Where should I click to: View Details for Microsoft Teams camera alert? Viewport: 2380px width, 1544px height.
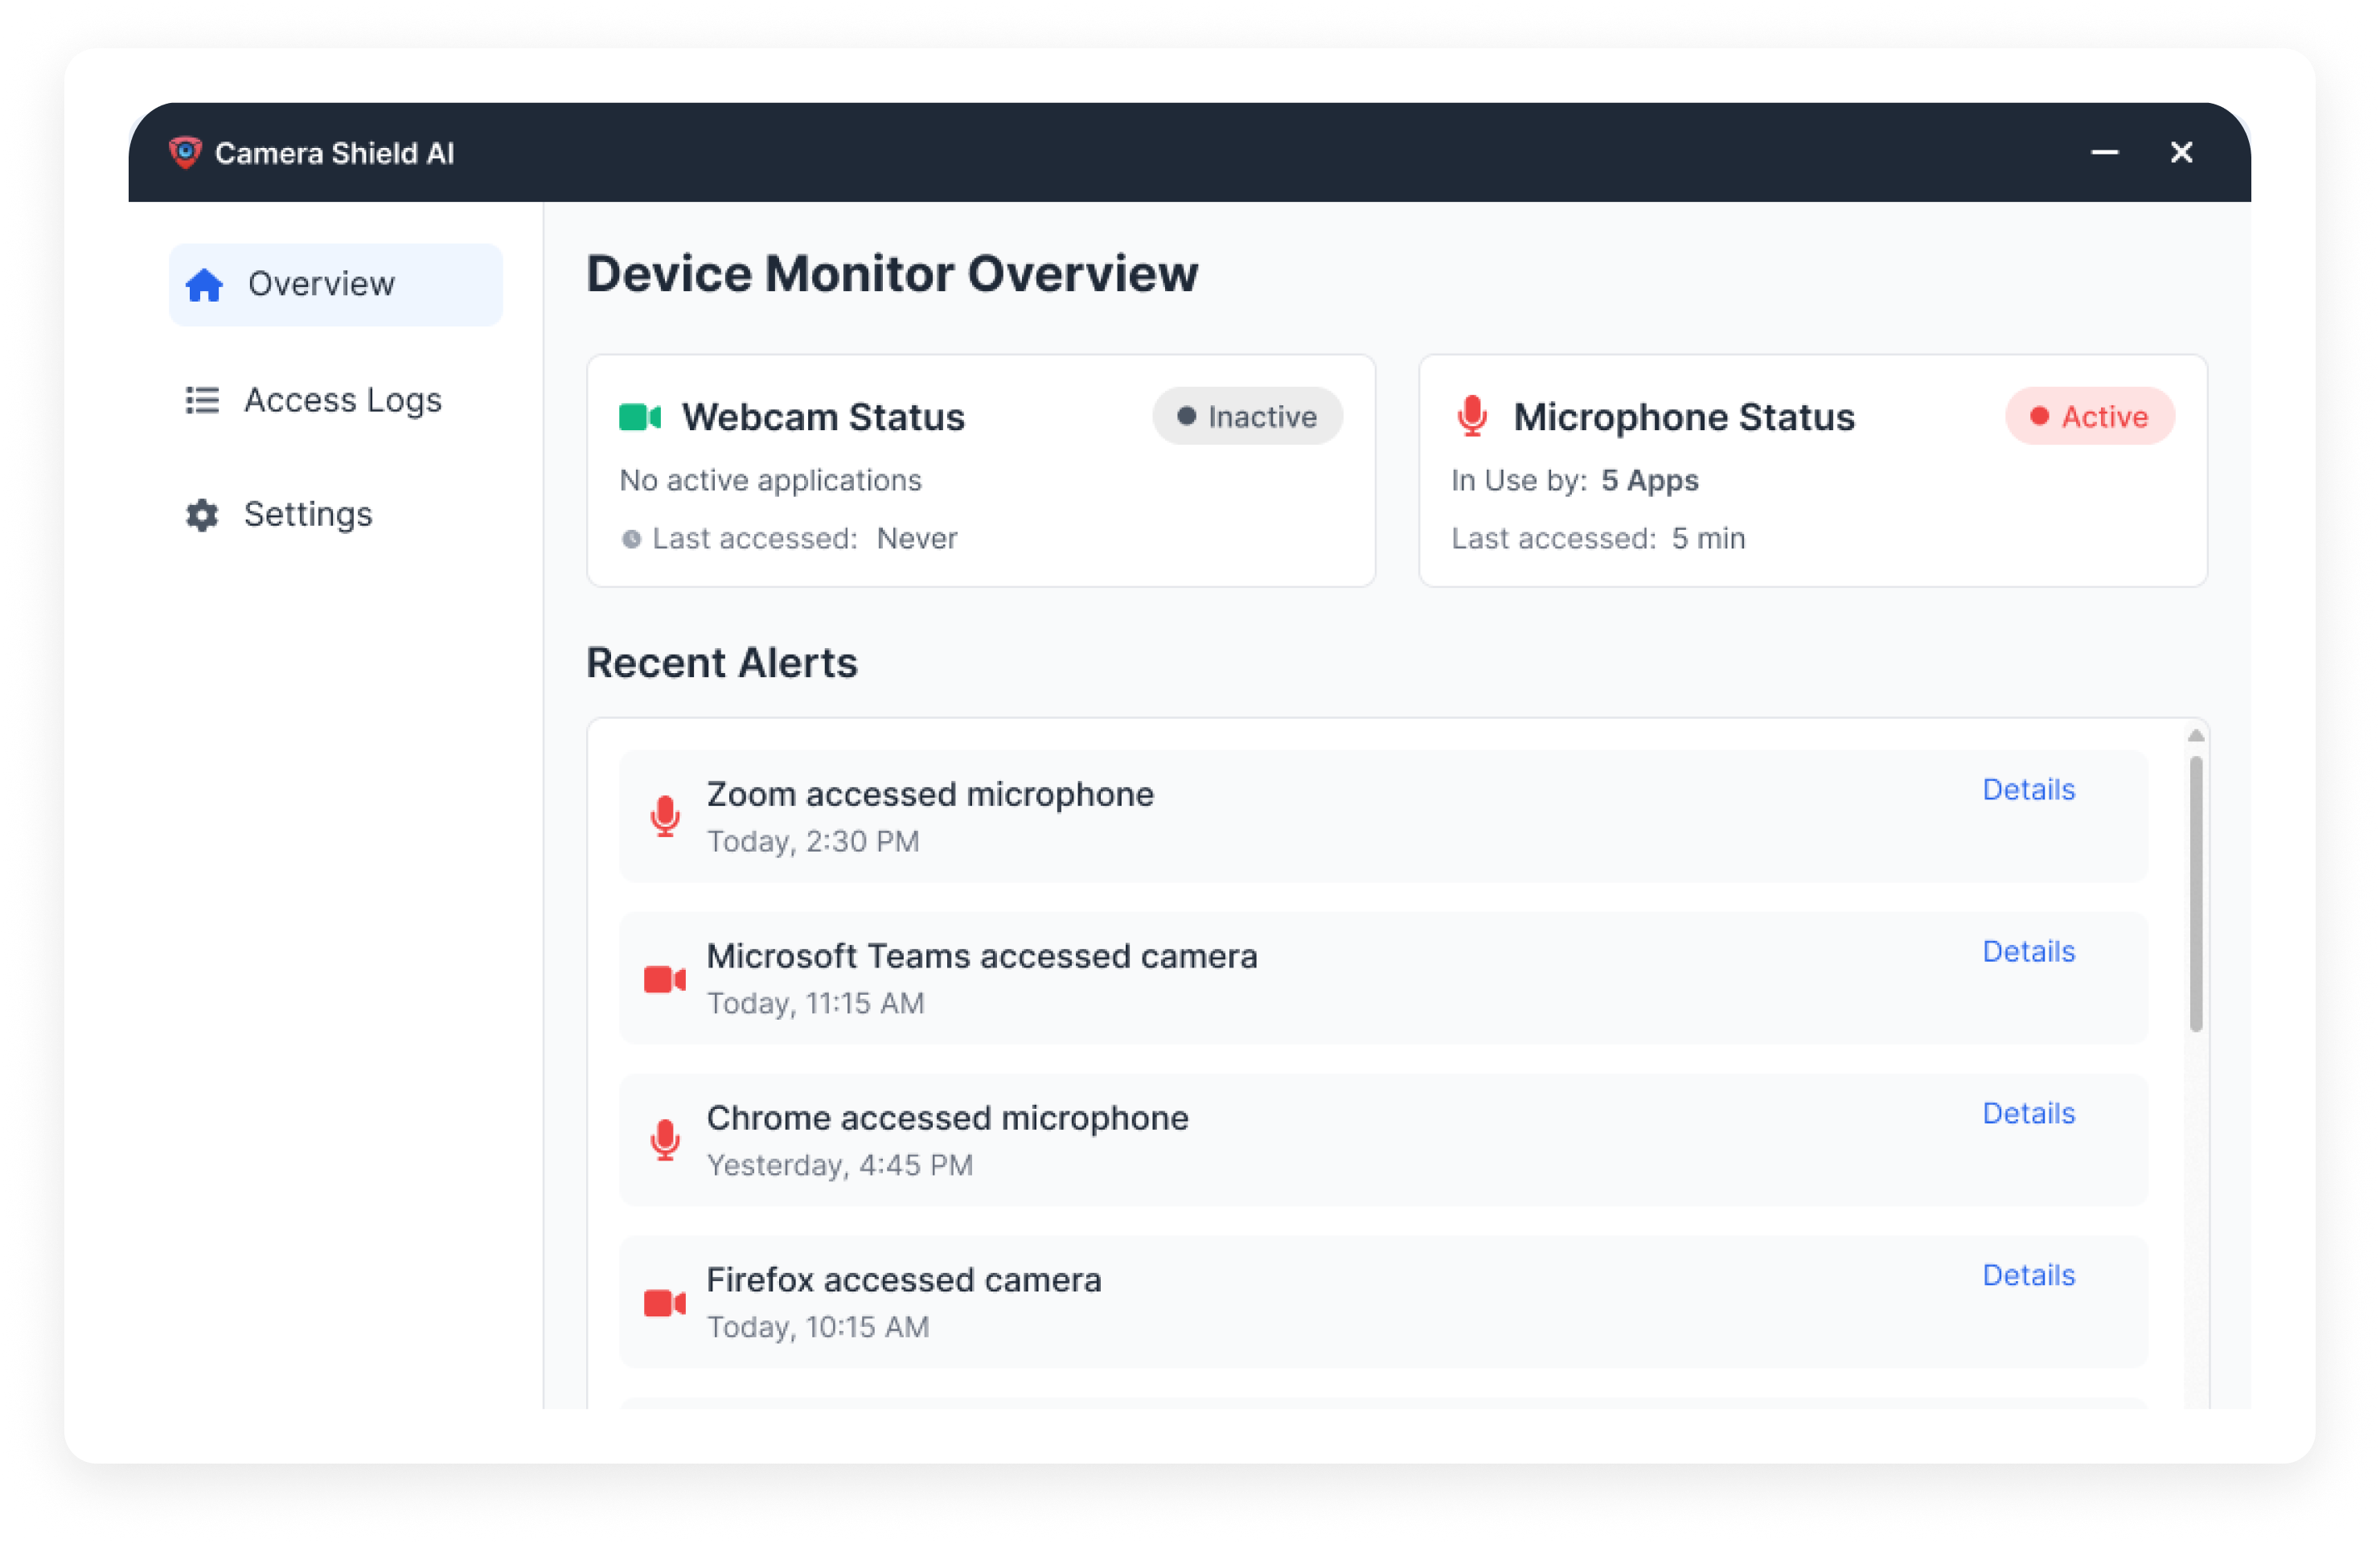tap(2028, 952)
